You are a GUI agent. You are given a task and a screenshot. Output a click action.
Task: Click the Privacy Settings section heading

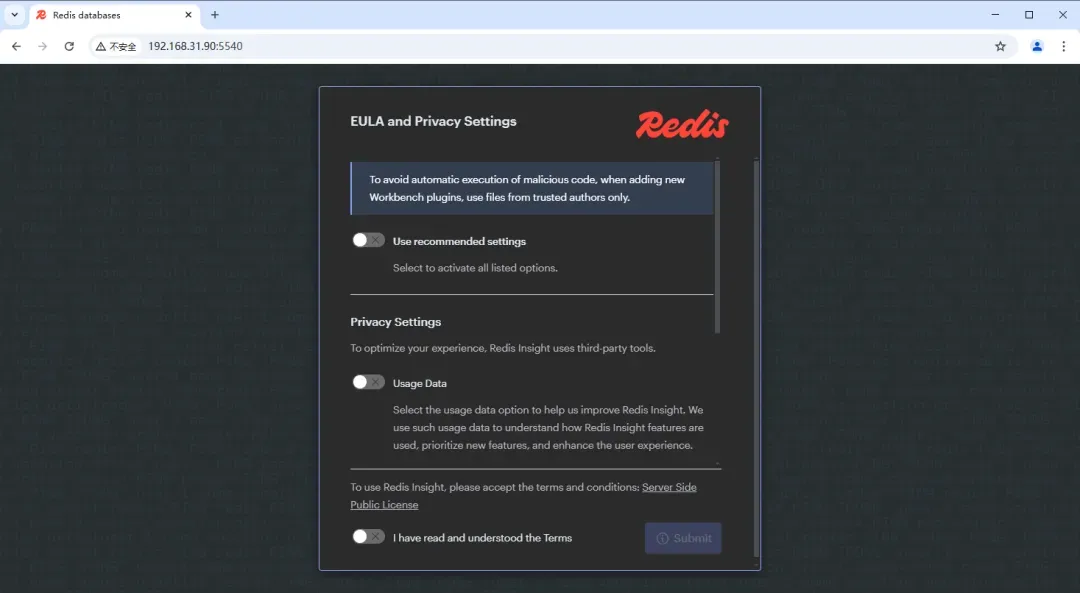395,322
